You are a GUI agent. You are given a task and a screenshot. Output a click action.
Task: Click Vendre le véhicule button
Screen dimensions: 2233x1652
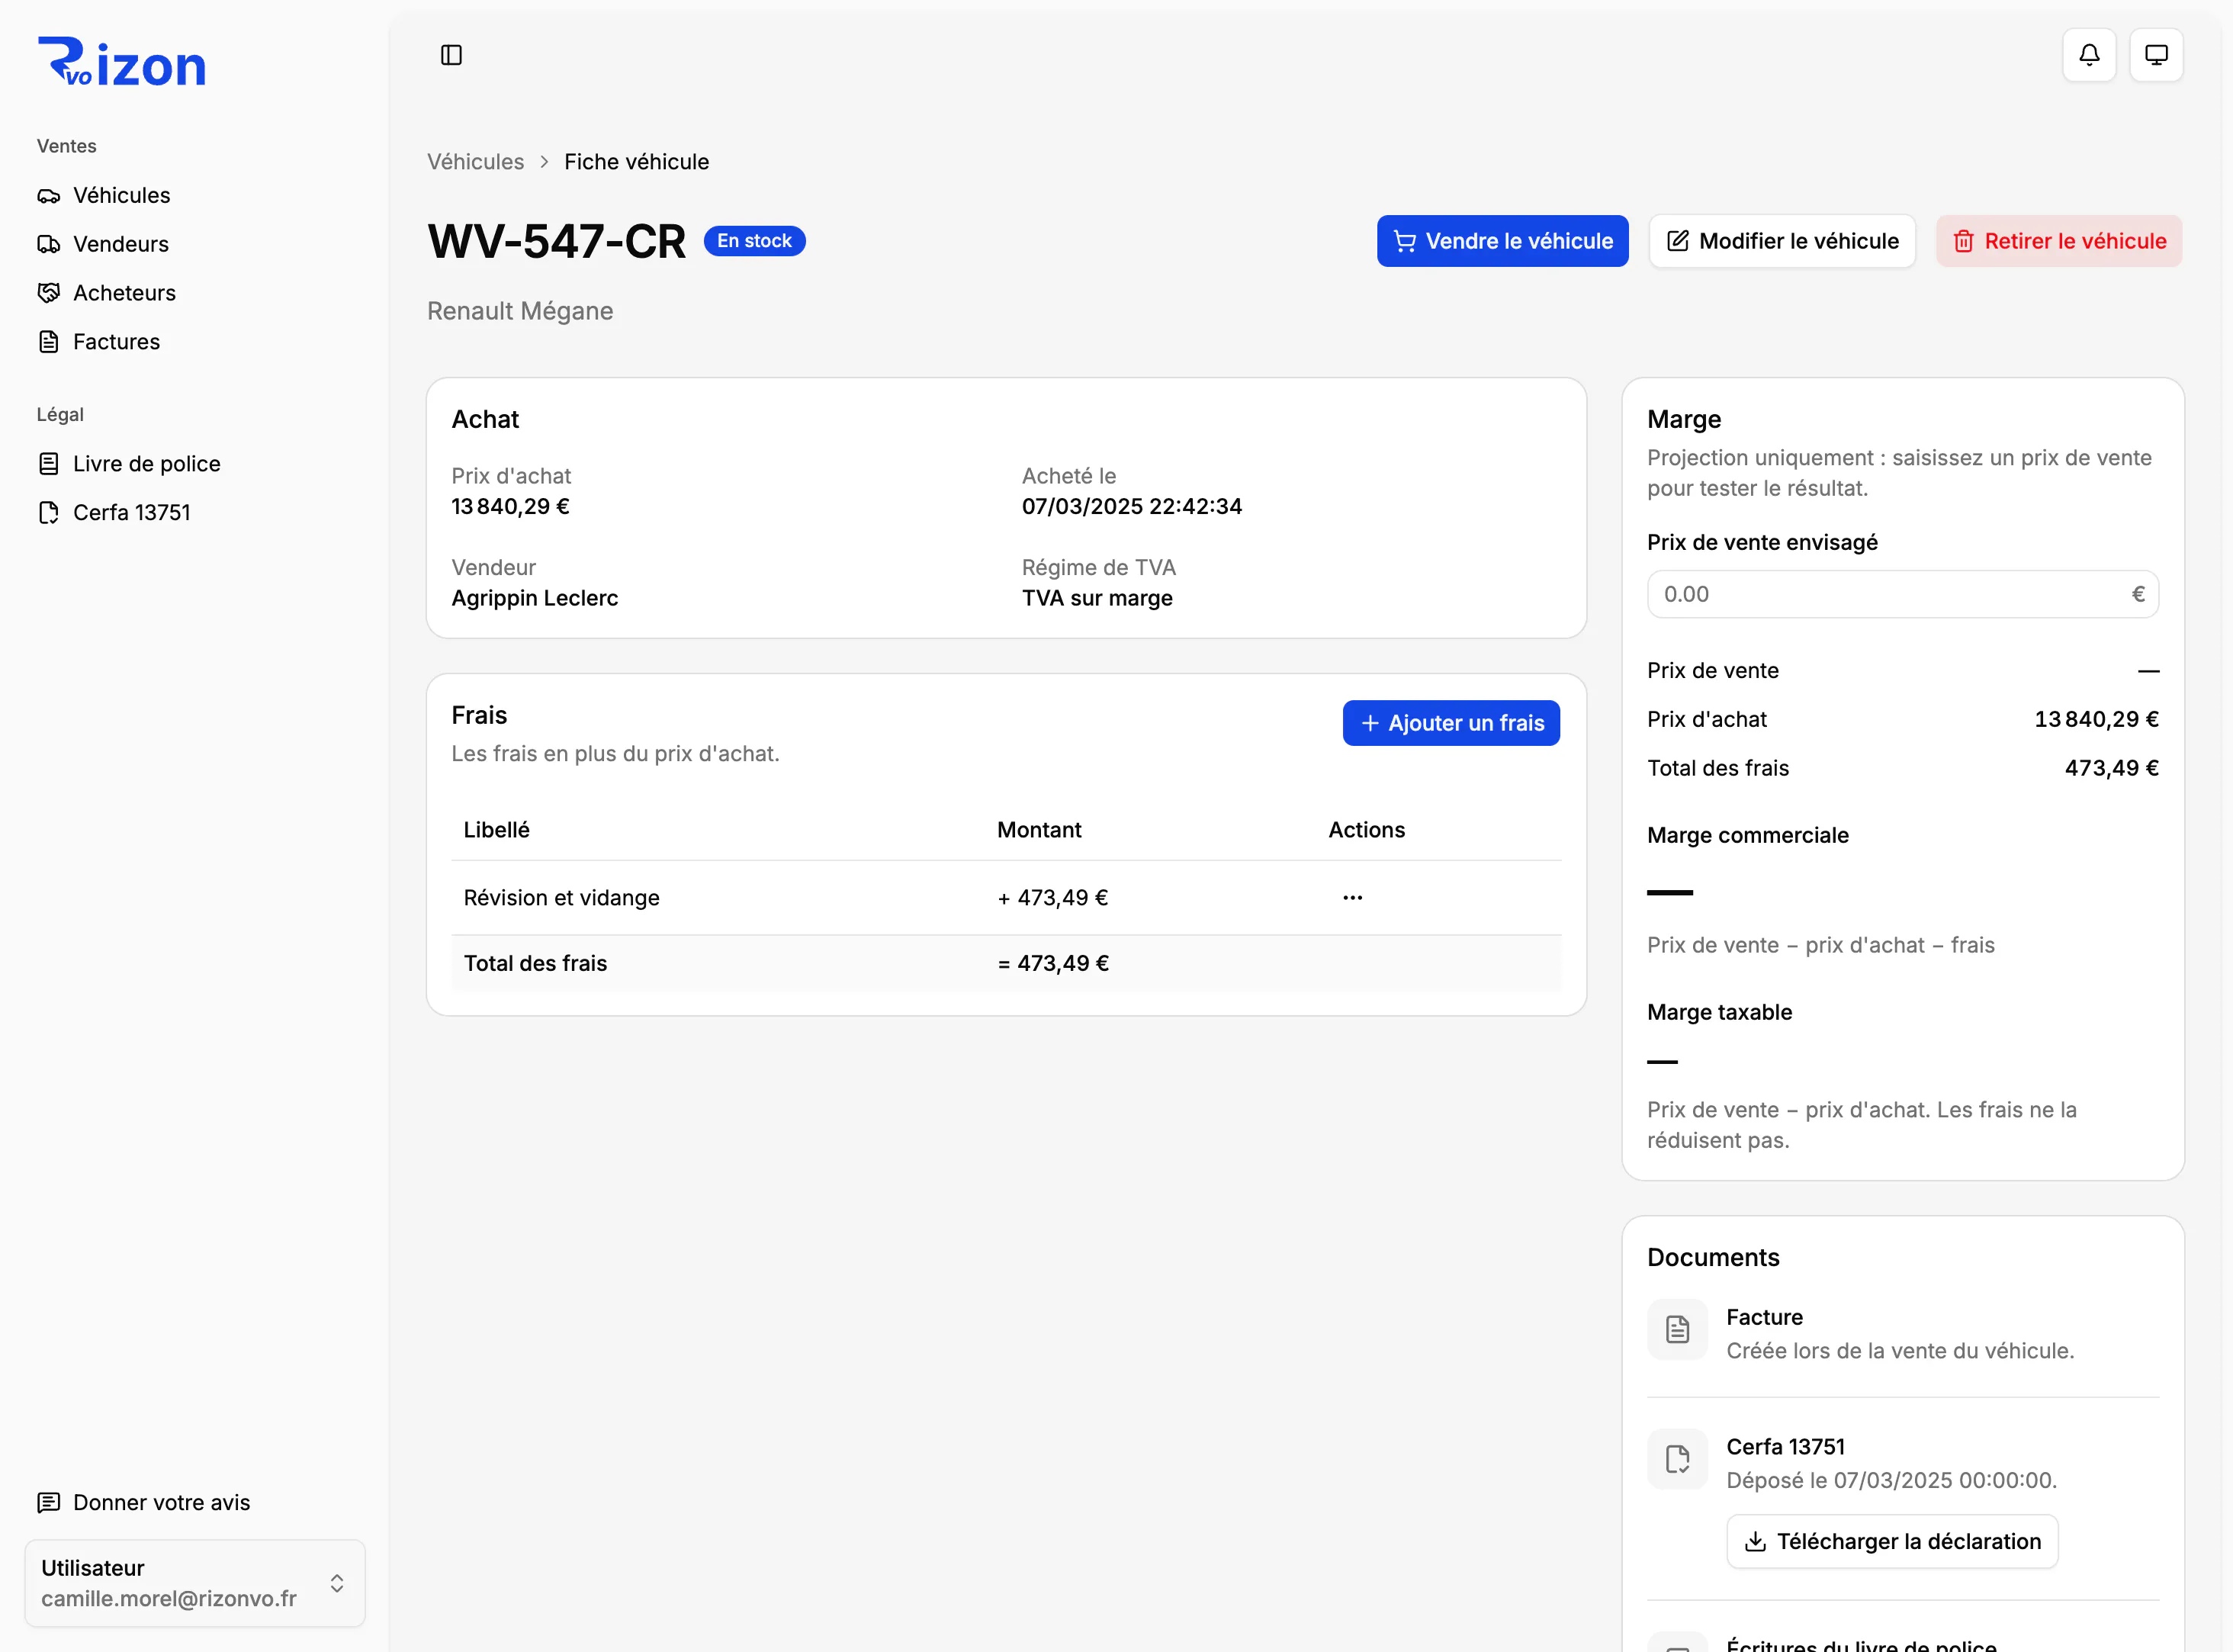[x=1502, y=241]
